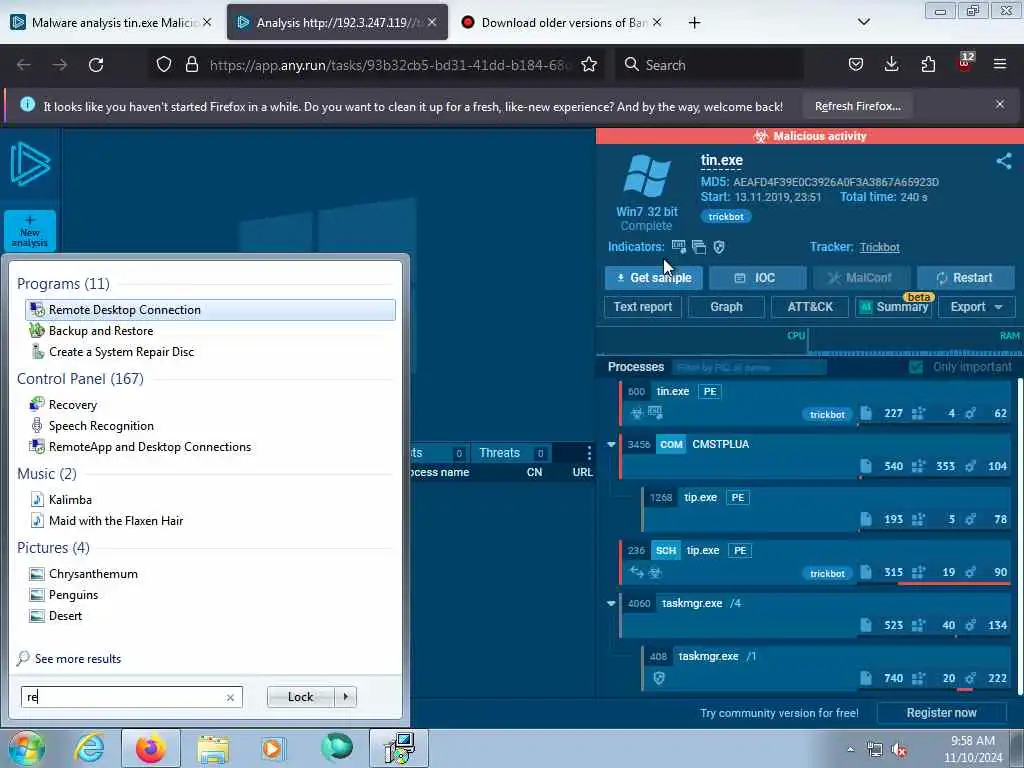The image size is (1024, 768).
Task: Click See more results link
Action: pyautogui.click(x=78, y=658)
